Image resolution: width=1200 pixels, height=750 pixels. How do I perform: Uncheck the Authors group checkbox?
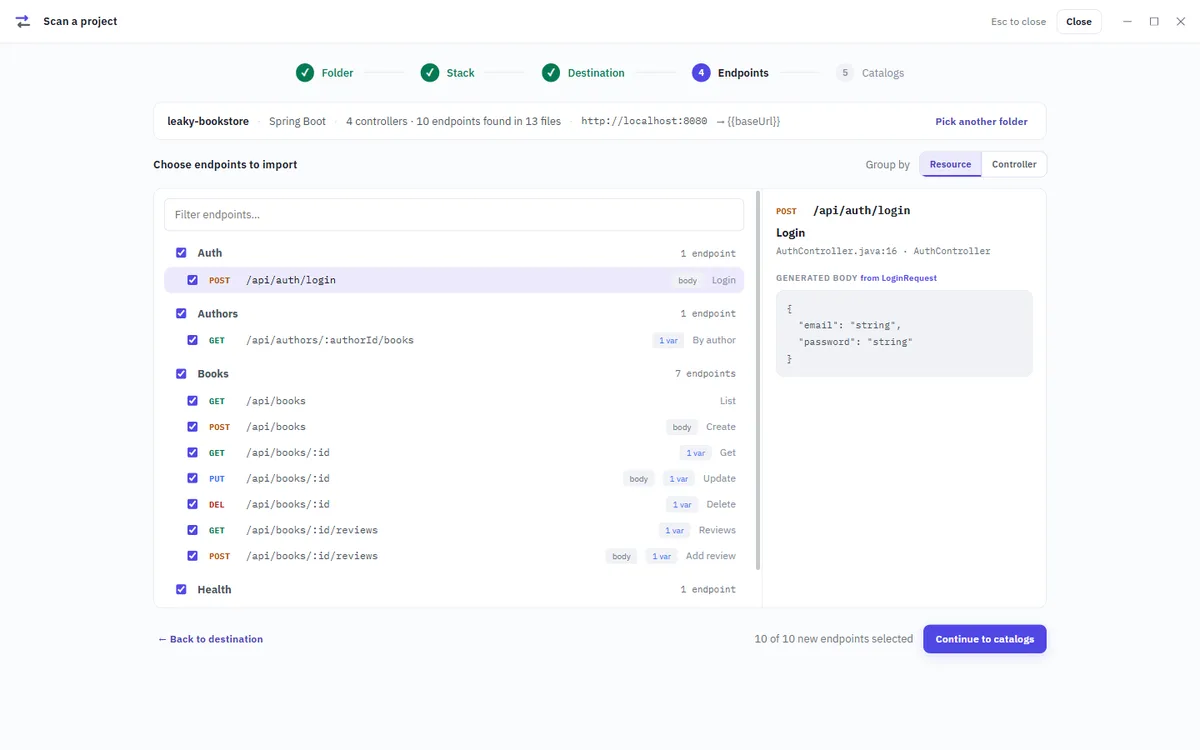(x=181, y=313)
